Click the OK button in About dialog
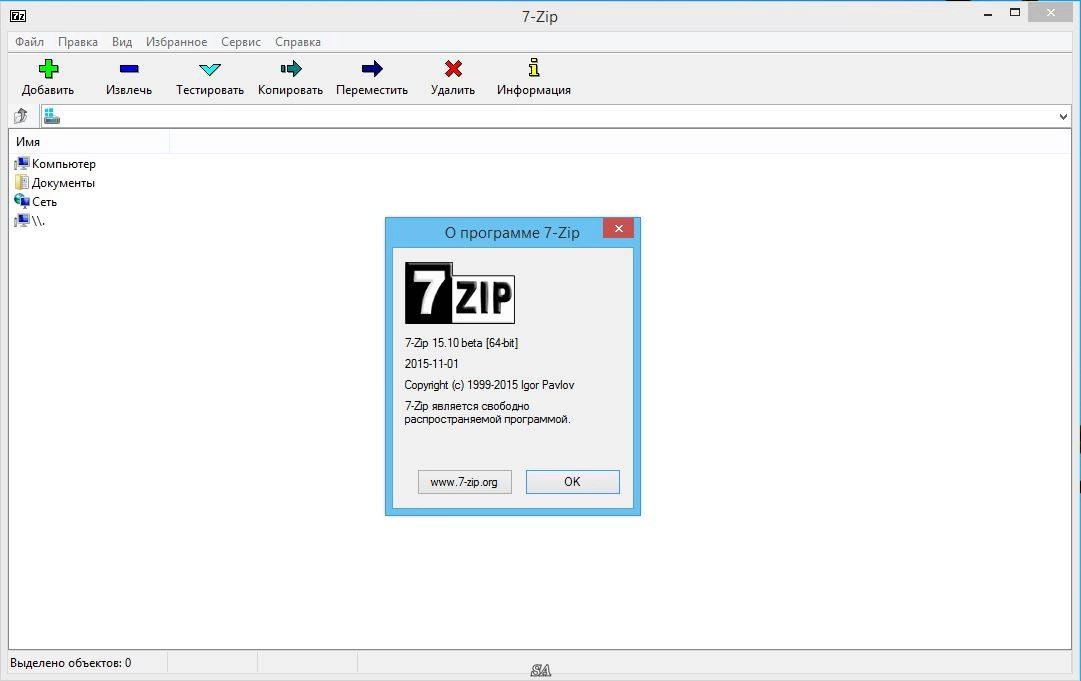Screen dimensions: 1081x681 point(572,482)
